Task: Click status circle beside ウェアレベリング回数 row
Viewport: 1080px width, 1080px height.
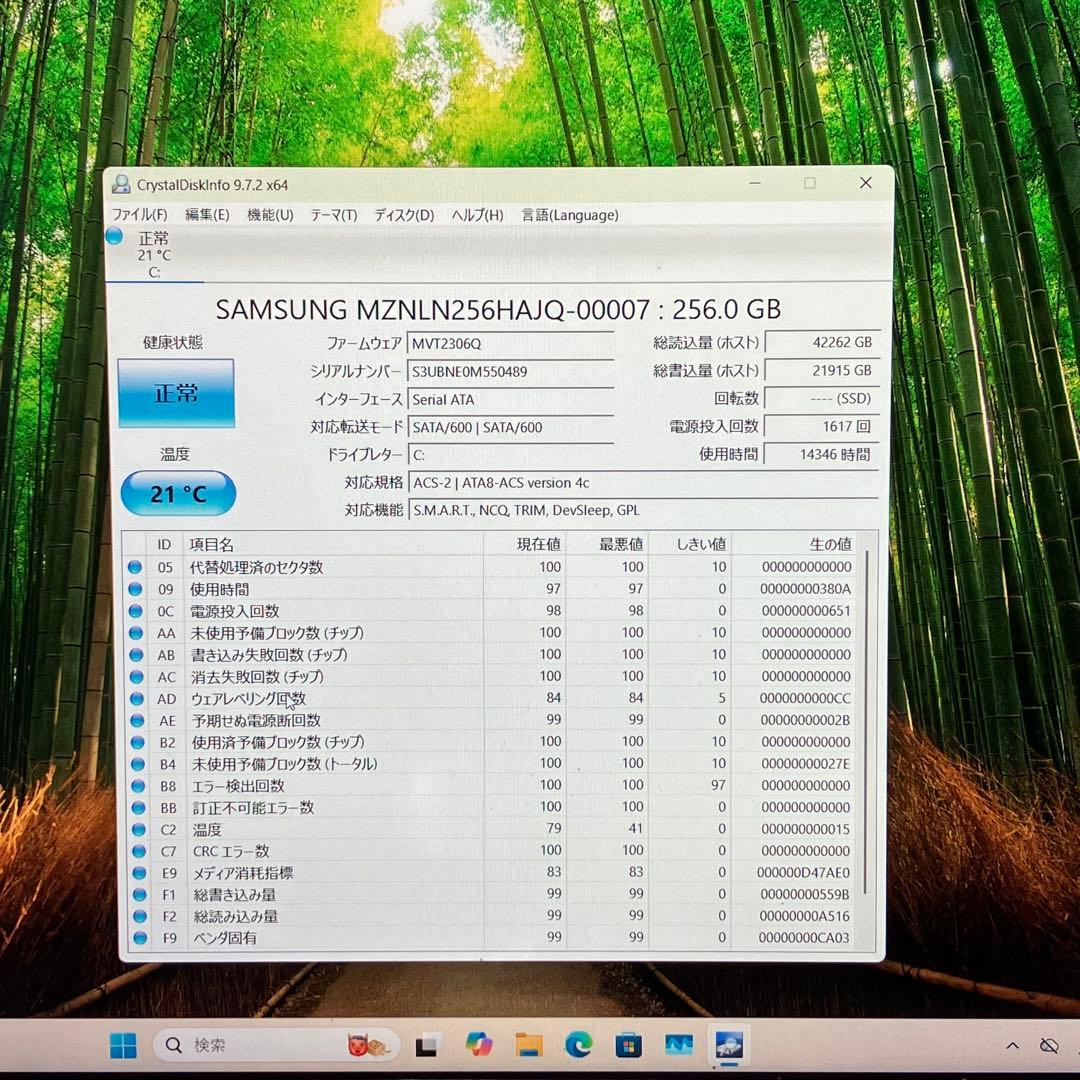Action: (x=135, y=698)
